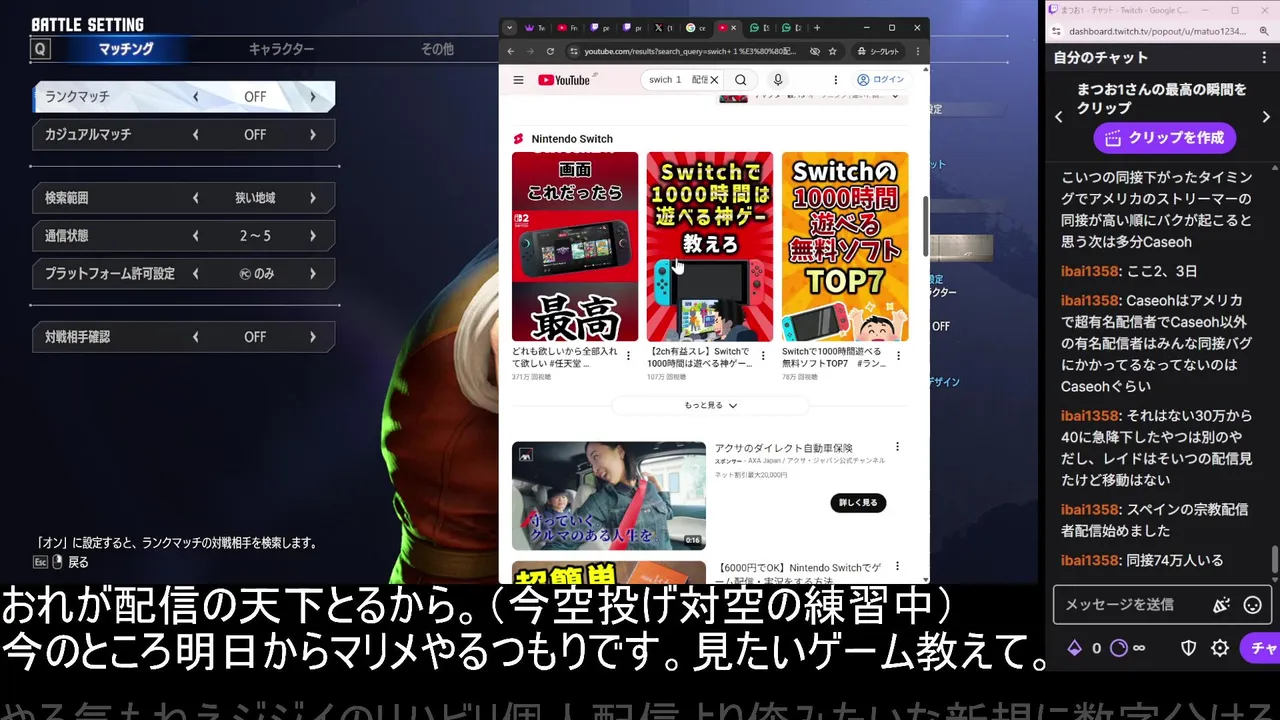1280x720 pixels.
Task: Set 対戦相手確認 to next value
Action: pyautogui.click(x=313, y=337)
